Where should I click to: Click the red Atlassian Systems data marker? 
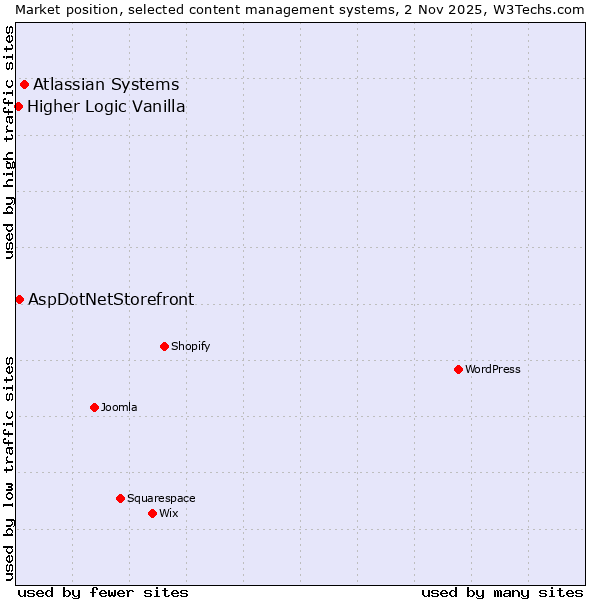24,85
